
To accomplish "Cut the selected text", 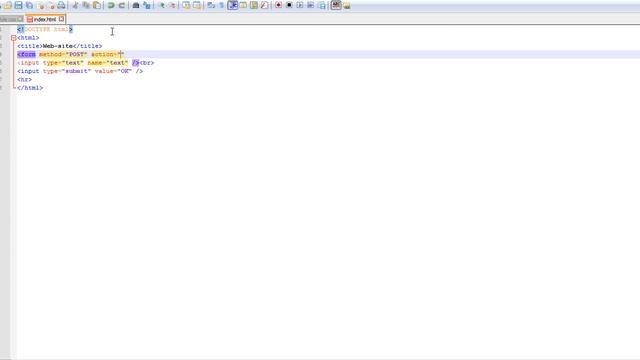I will pos(76,5).
